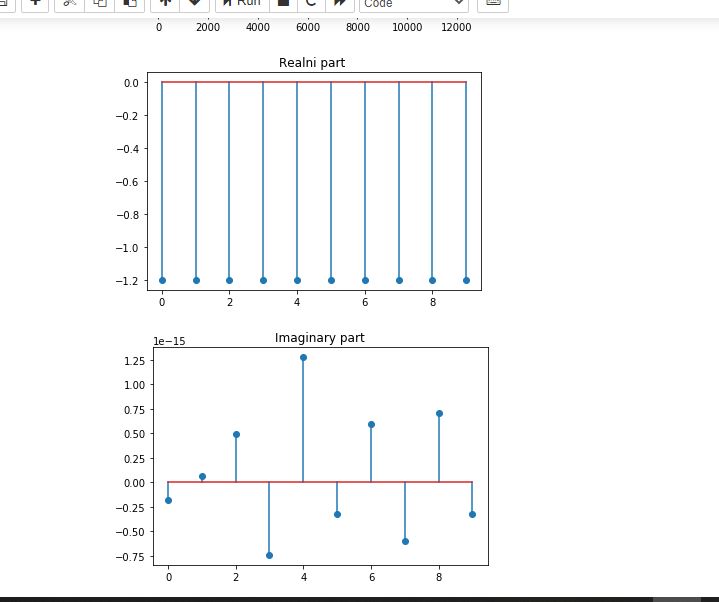Cut the selected cell with scissors icon
This screenshot has width=719, height=602.
pos(70,4)
